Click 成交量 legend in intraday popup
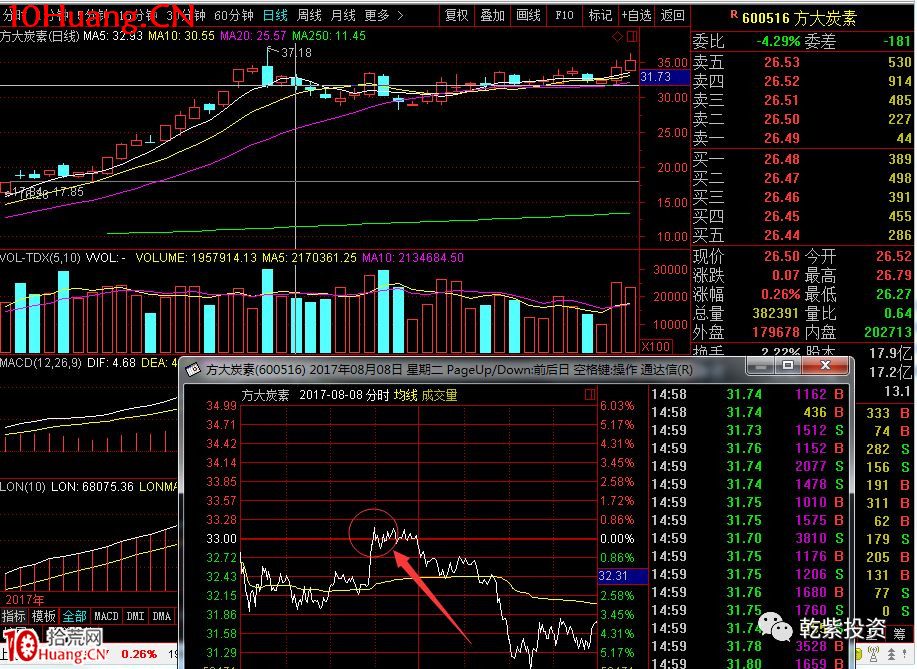The image size is (917, 669). click(x=439, y=395)
